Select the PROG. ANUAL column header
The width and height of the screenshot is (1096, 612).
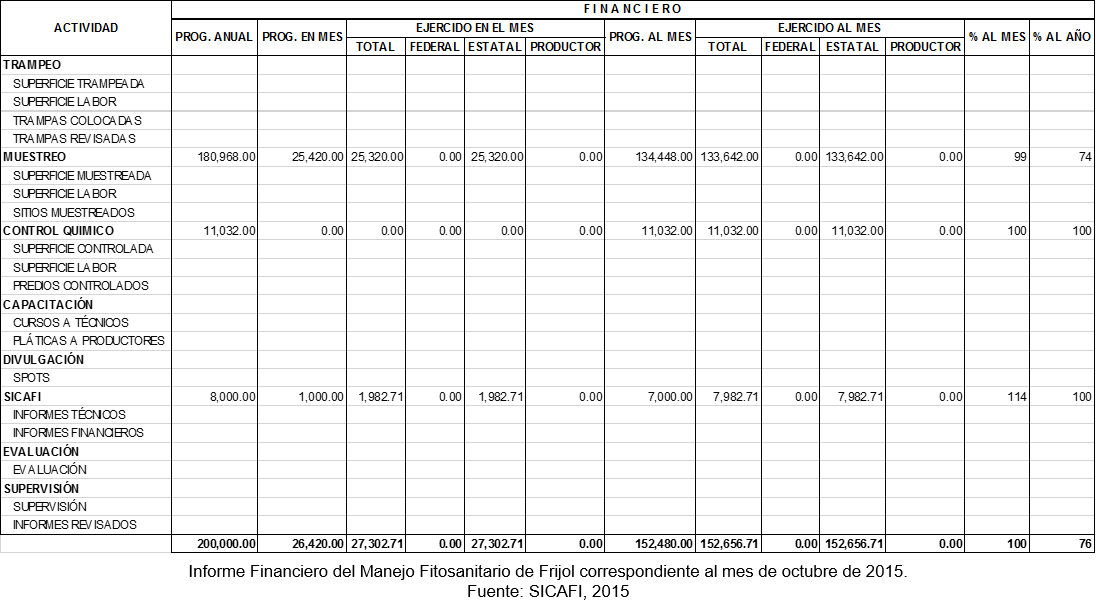click(214, 37)
